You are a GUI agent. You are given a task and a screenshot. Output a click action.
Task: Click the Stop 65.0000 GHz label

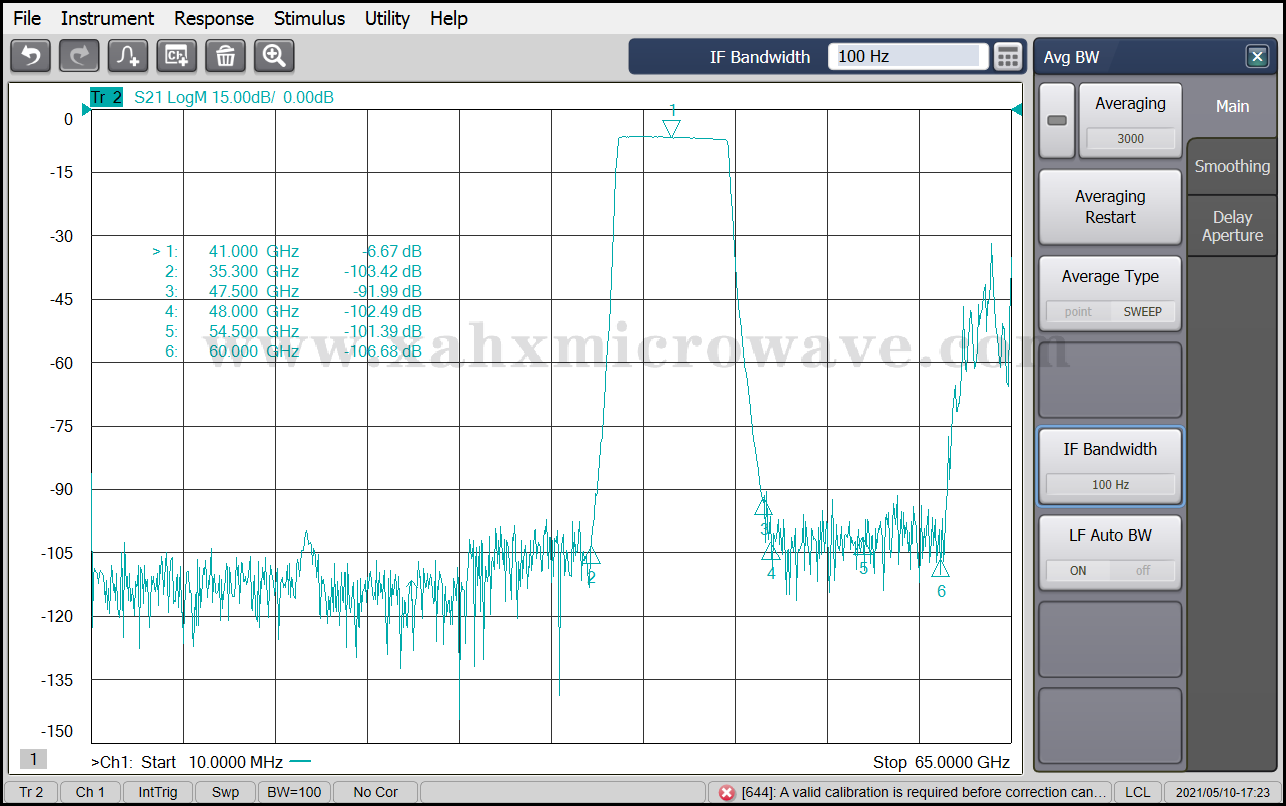click(941, 762)
